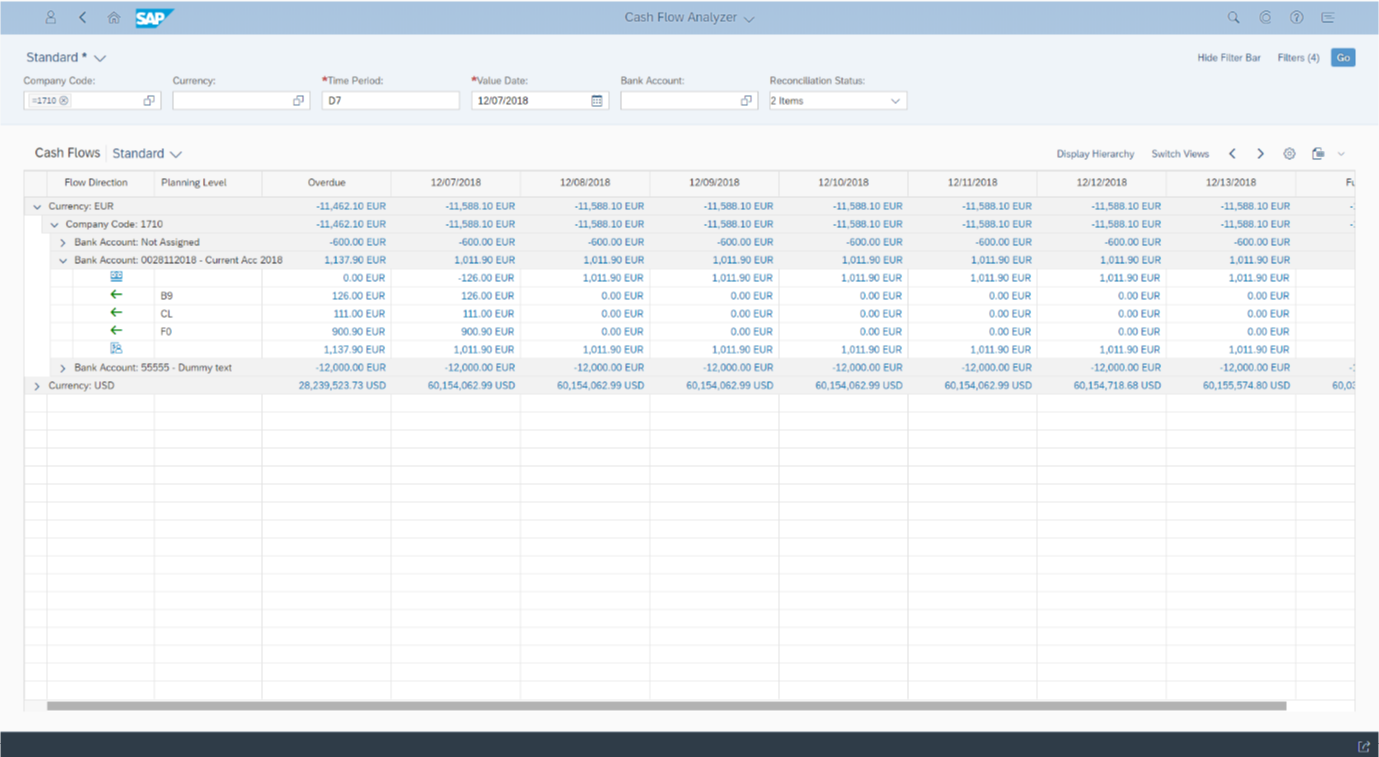Click the inflow arrow for F0

(x=116, y=331)
